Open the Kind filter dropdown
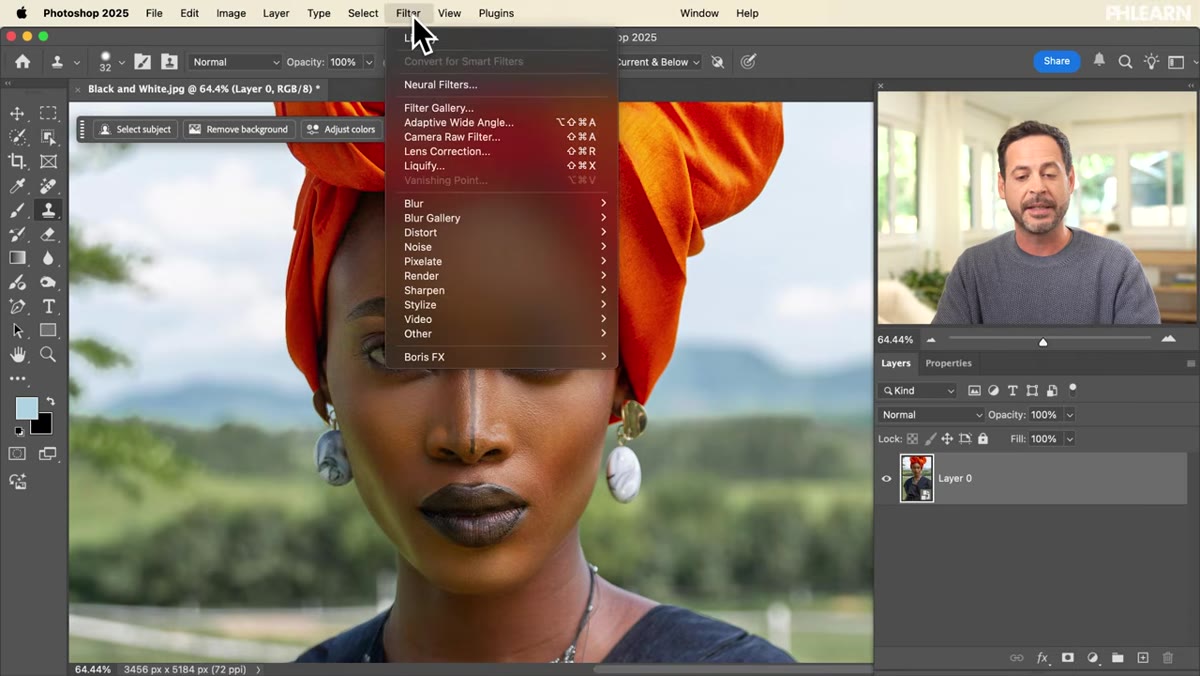This screenshot has width=1200, height=676. pyautogui.click(x=918, y=391)
